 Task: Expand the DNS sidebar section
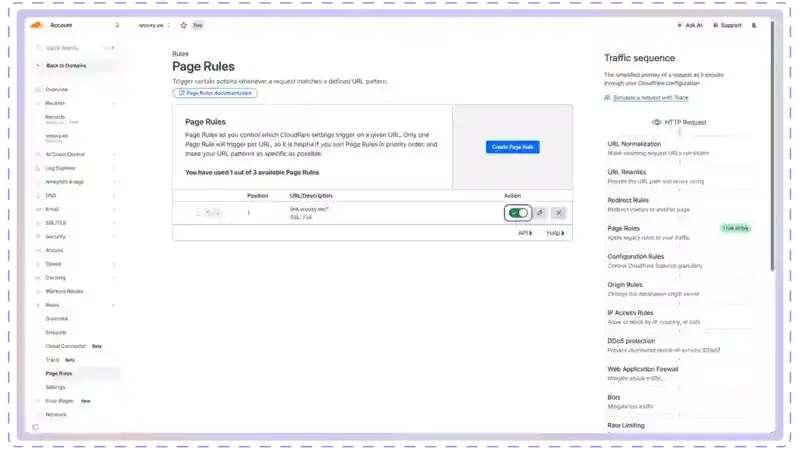point(113,195)
